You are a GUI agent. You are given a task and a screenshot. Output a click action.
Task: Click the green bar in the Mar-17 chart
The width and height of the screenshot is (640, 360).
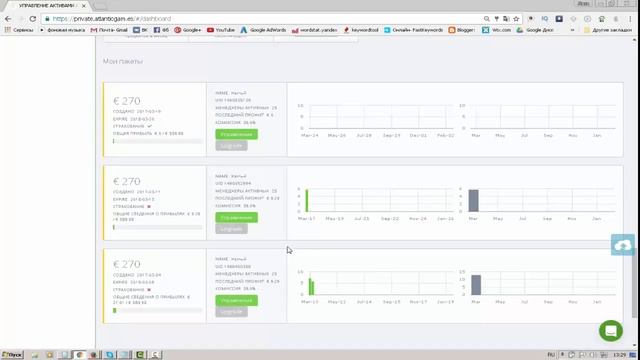click(x=307, y=200)
